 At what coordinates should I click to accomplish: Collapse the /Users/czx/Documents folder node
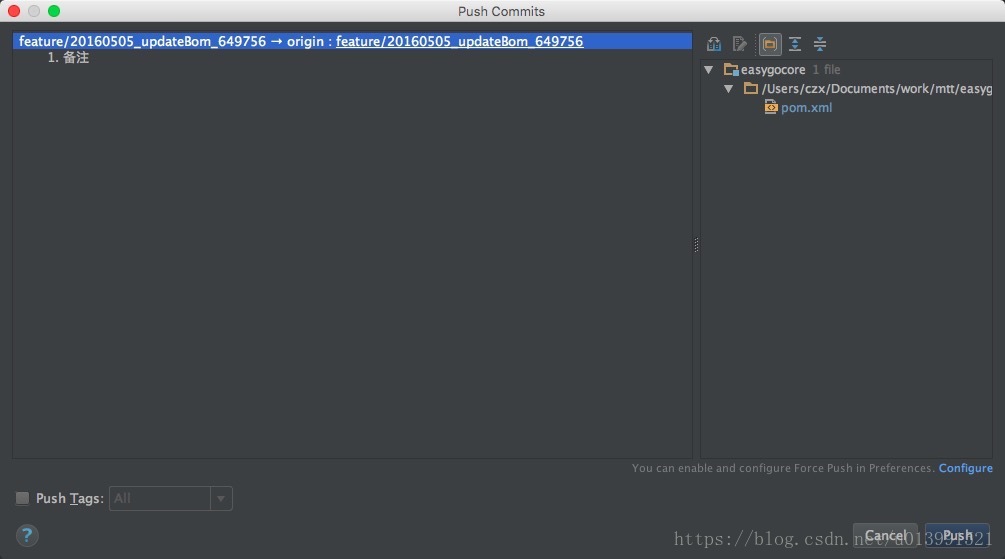729,88
